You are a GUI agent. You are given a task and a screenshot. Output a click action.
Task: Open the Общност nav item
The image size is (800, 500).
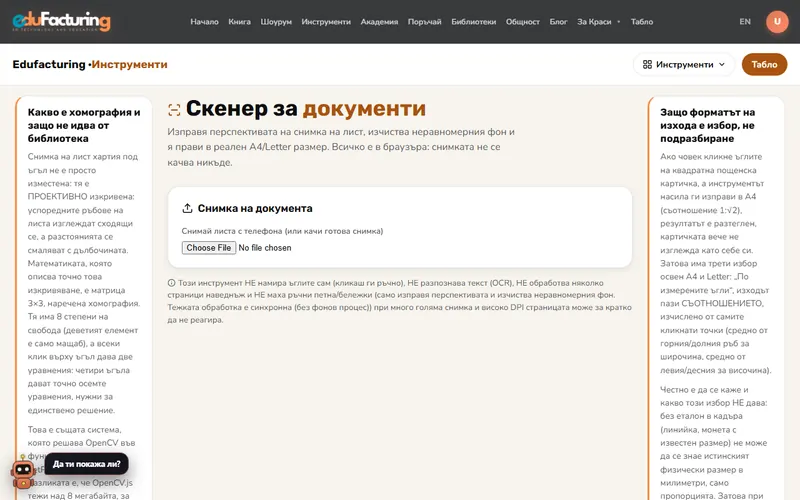pos(522,21)
